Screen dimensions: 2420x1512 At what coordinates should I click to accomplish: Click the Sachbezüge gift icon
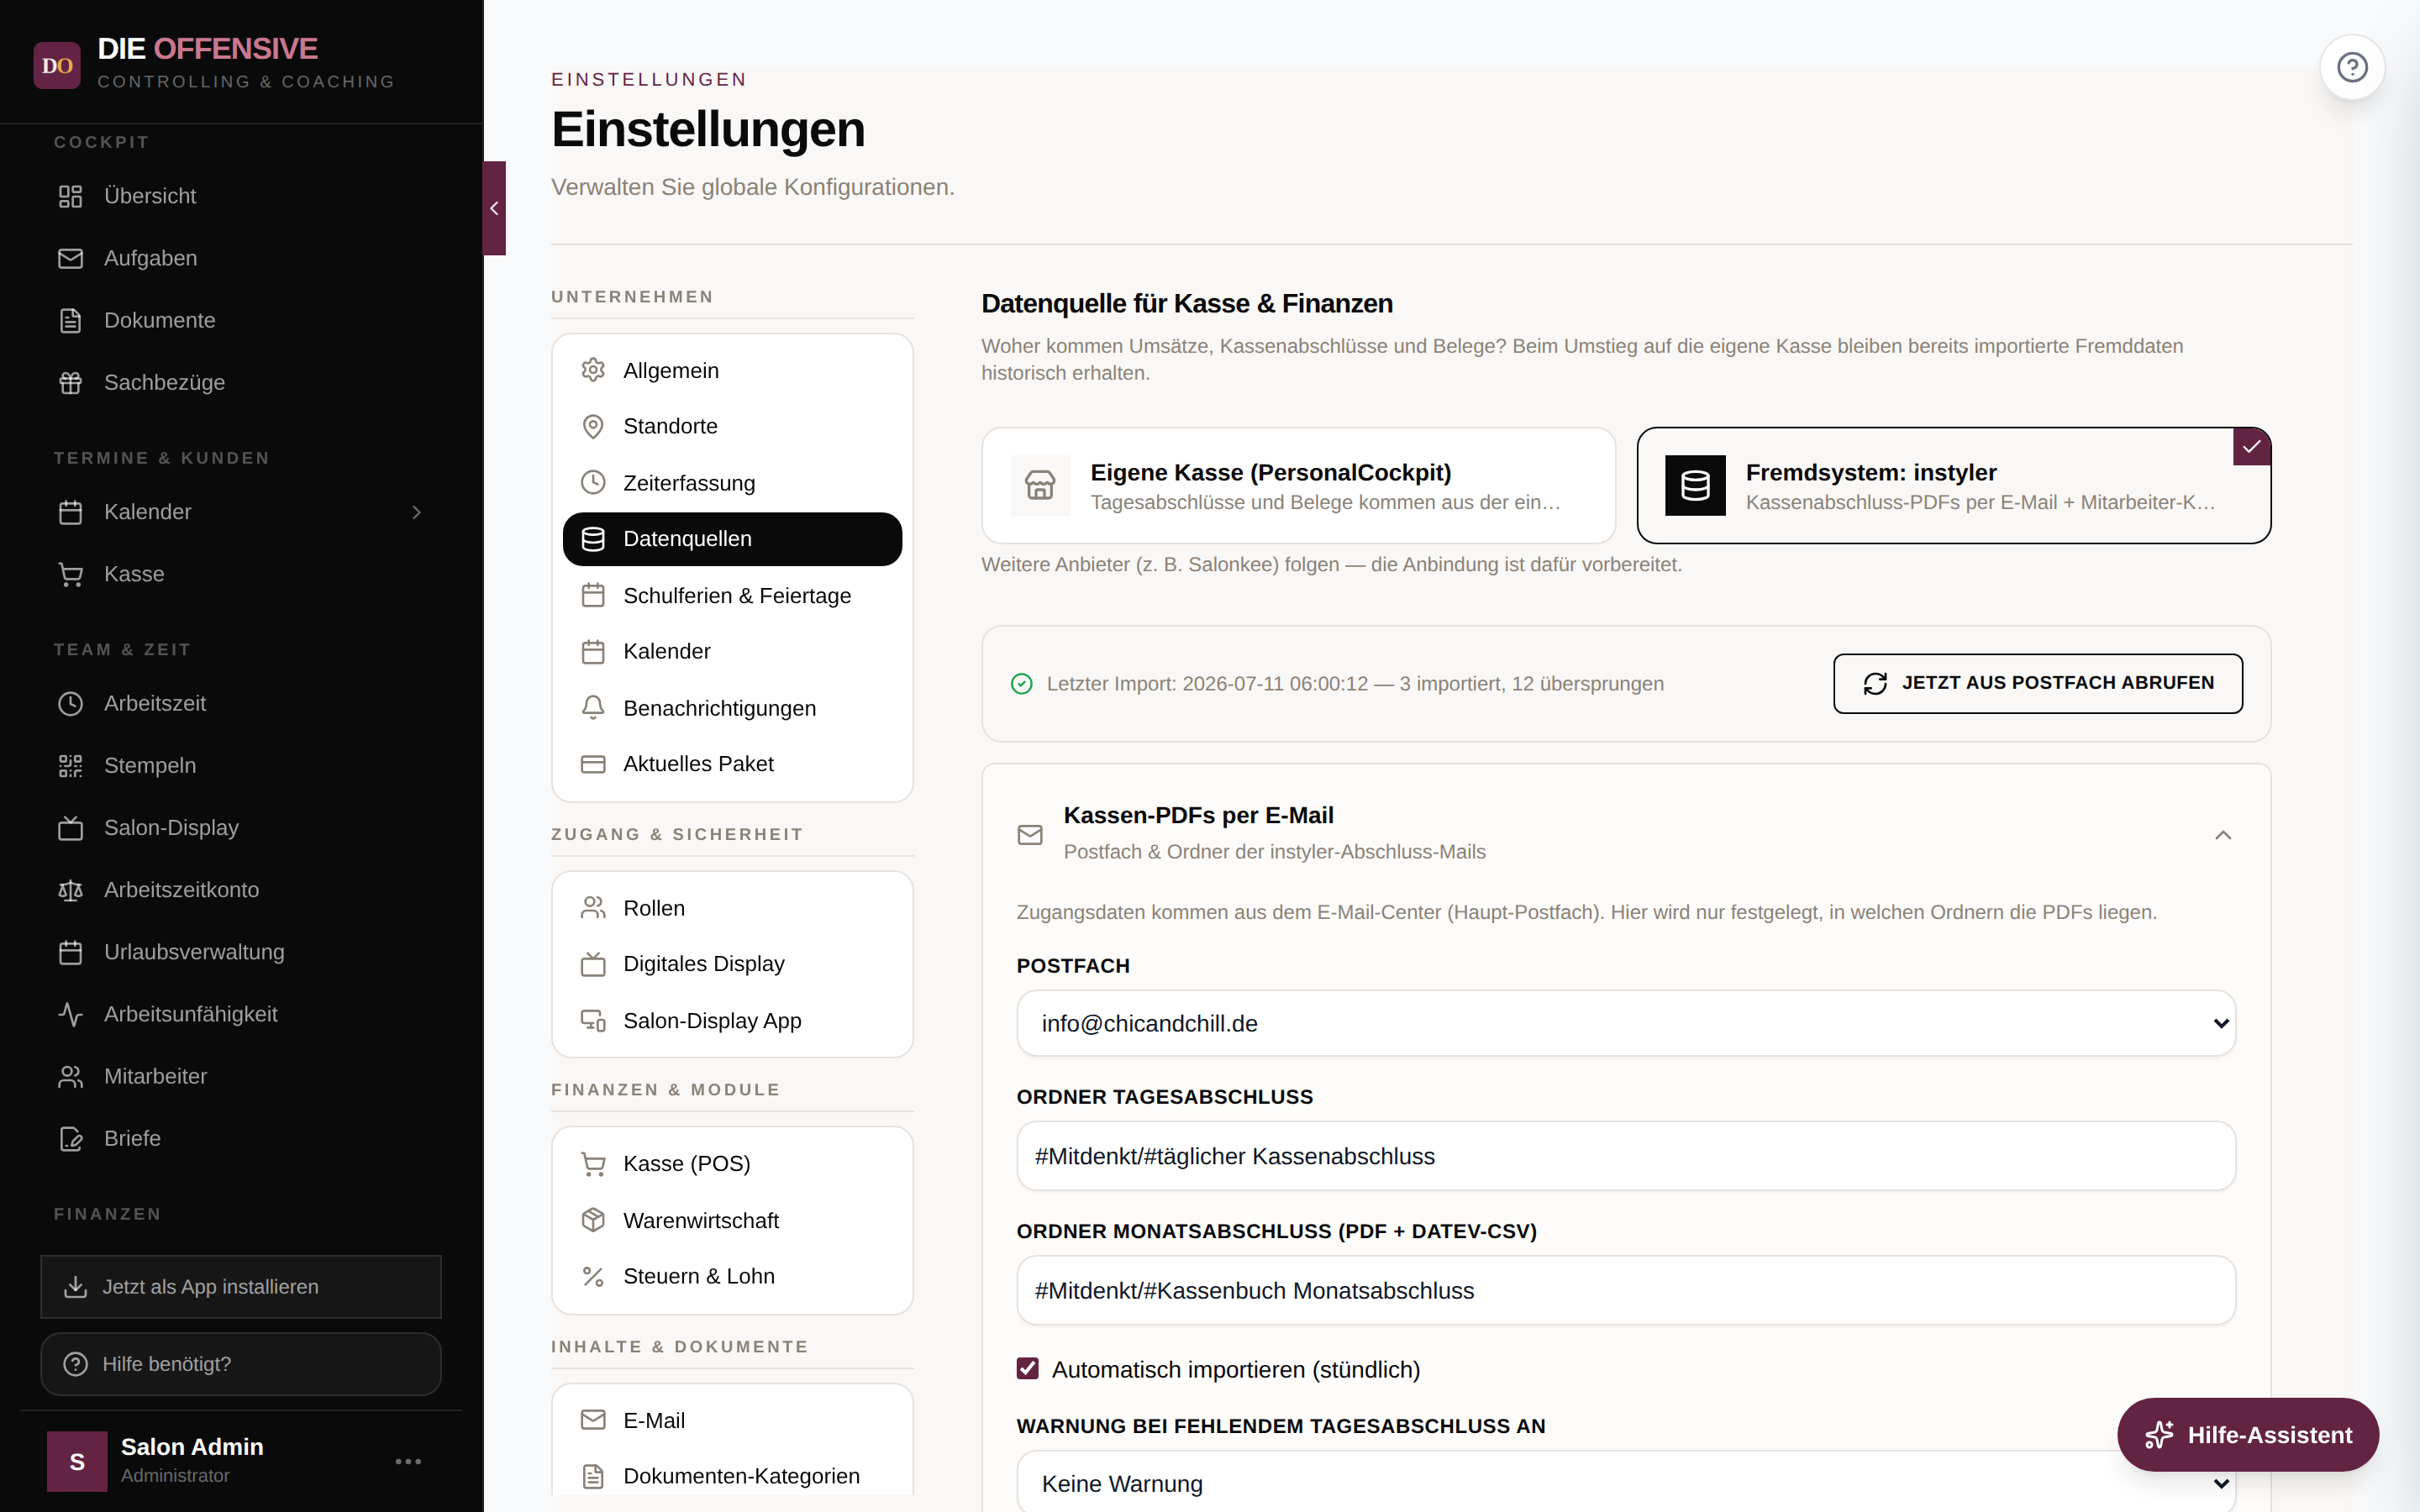[x=70, y=382]
